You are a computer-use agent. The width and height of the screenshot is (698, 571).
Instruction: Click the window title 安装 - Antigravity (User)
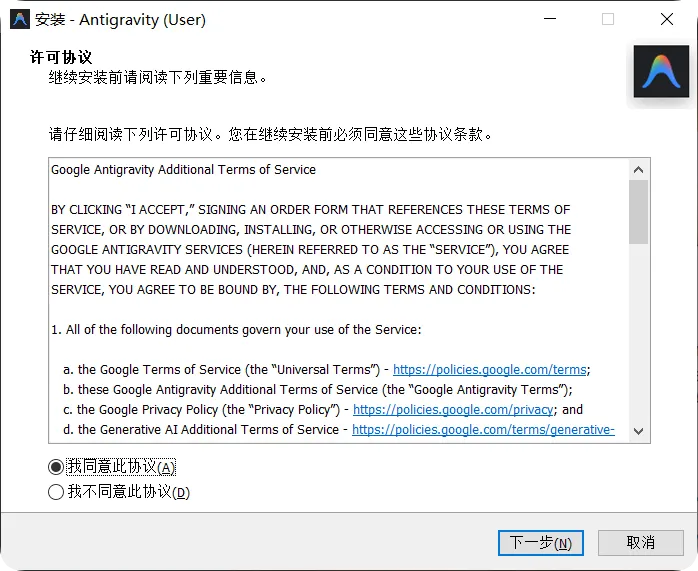coord(120,20)
